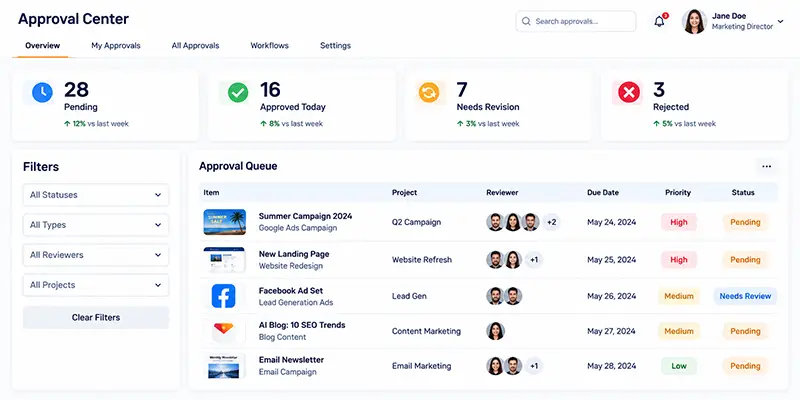Open the All Reviewers filter dropdown
The width and height of the screenshot is (800, 400).
pyautogui.click(x=96, y=255)
